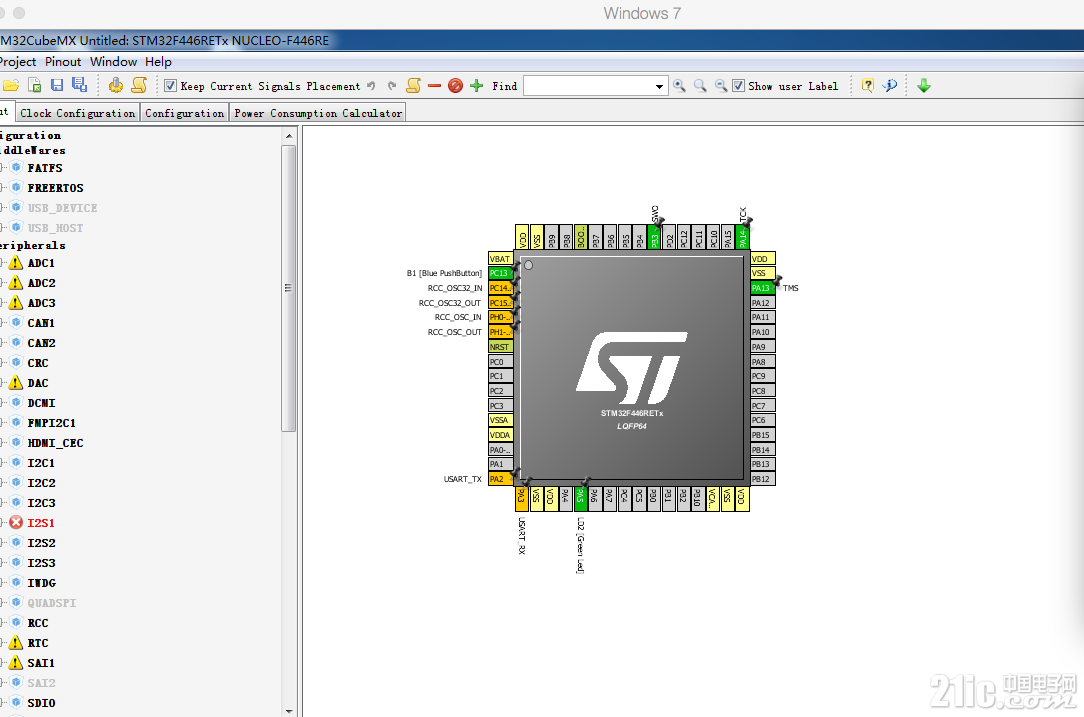
Task: Open the Help menu
Action: point(158,62)
